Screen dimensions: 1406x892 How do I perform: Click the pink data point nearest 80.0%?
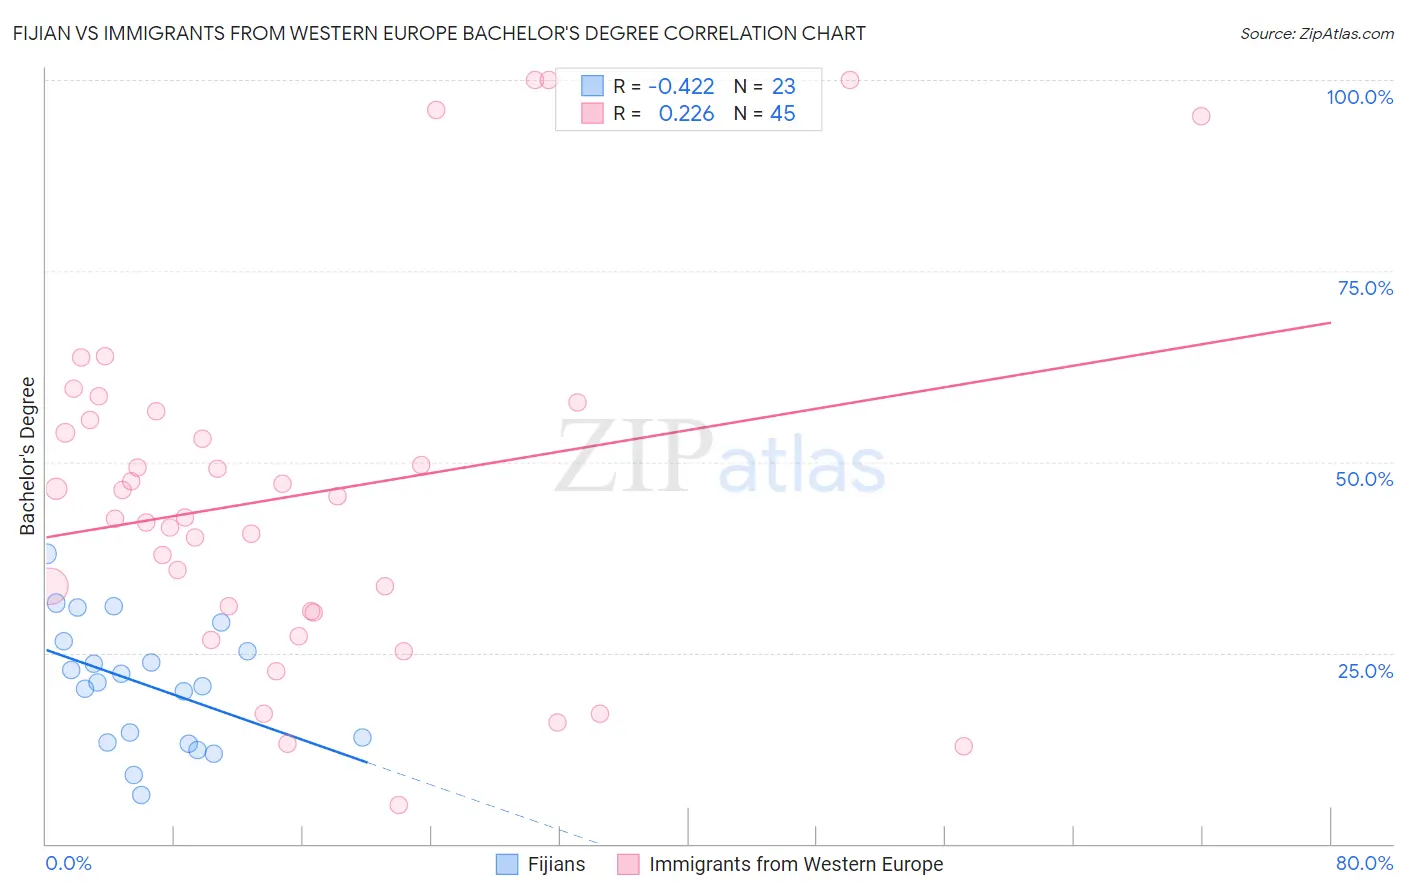tap(1201, 116)
